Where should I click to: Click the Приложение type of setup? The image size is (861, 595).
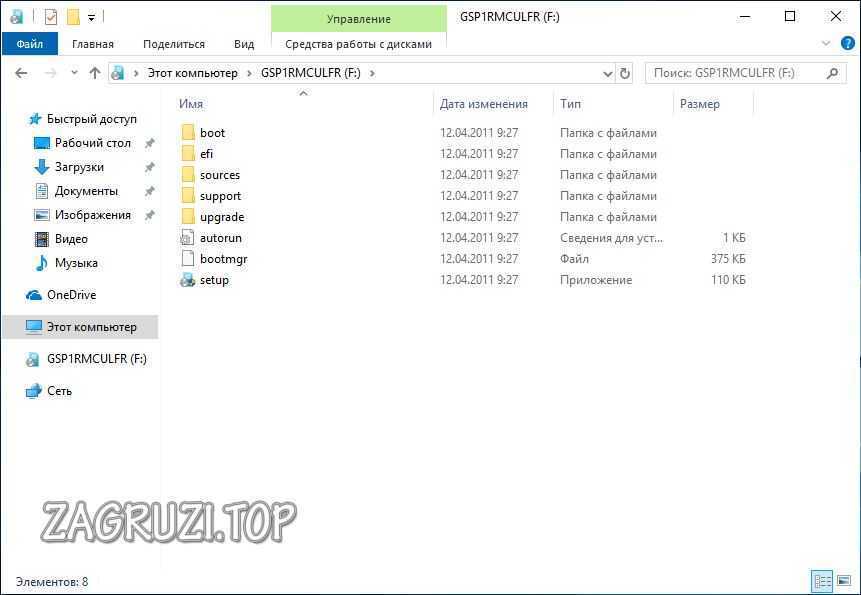[596, 280]
